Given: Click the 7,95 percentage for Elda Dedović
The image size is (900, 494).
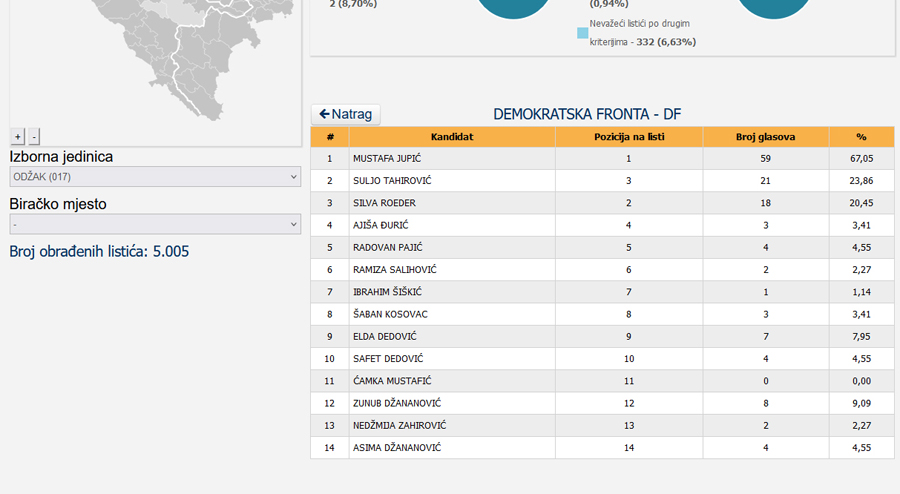Looking at the screenshot, I should (862, 337).
